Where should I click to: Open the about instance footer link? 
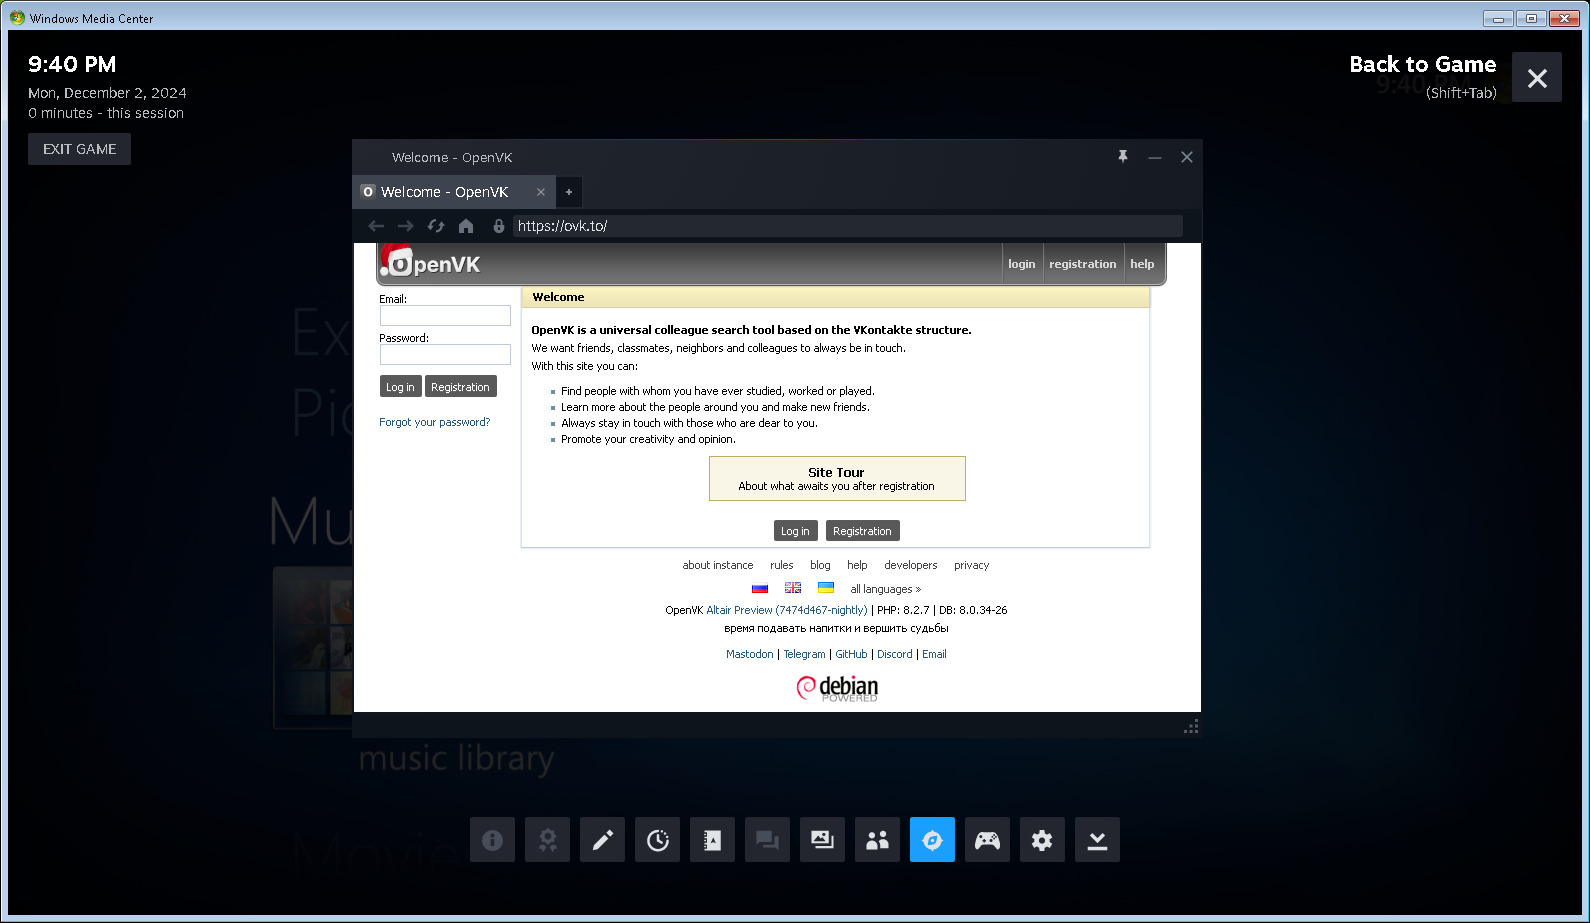click(718, 565)
